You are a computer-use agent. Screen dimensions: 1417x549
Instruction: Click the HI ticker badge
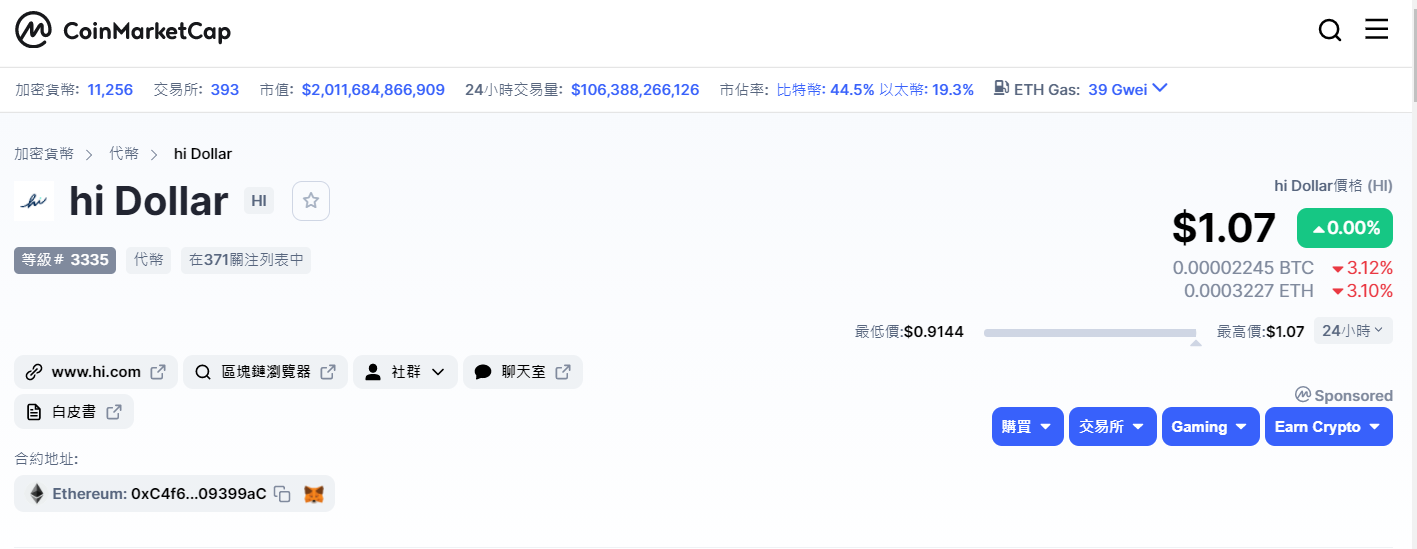[x=259, y=201]
